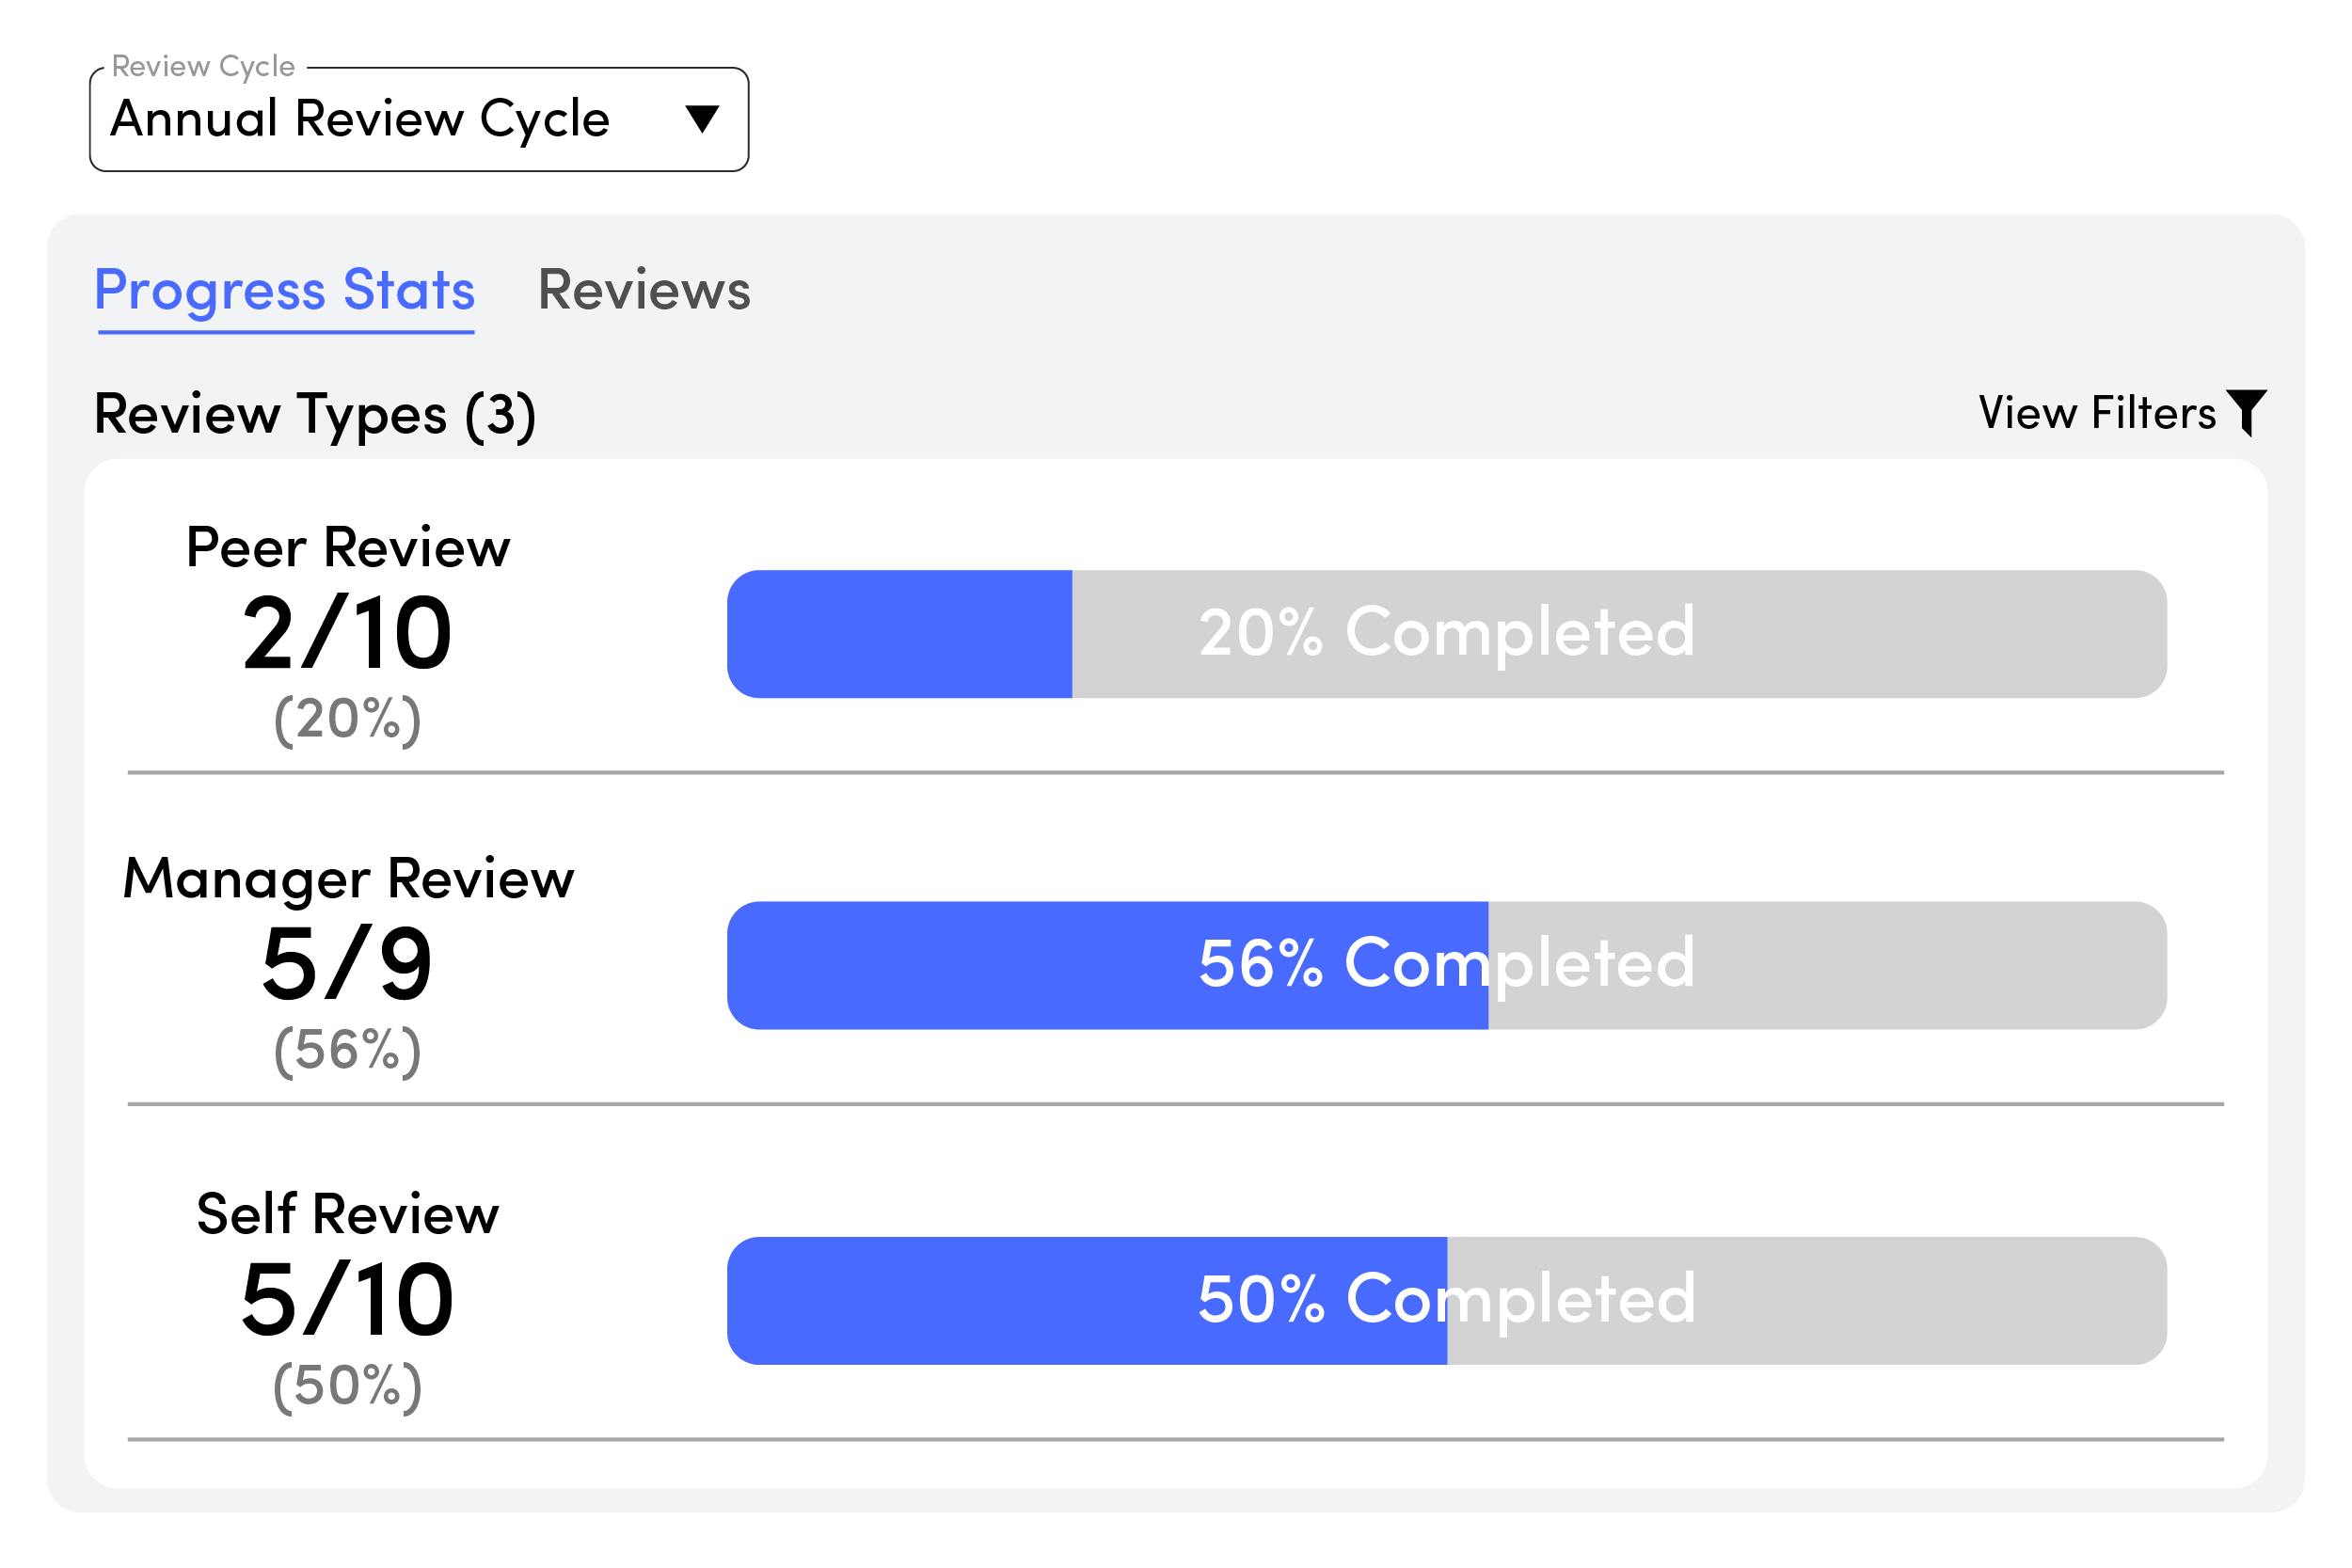Switch to the Progress Stats tab
Viewport: 2352px width, 1568px height.
tap(285, 290)
